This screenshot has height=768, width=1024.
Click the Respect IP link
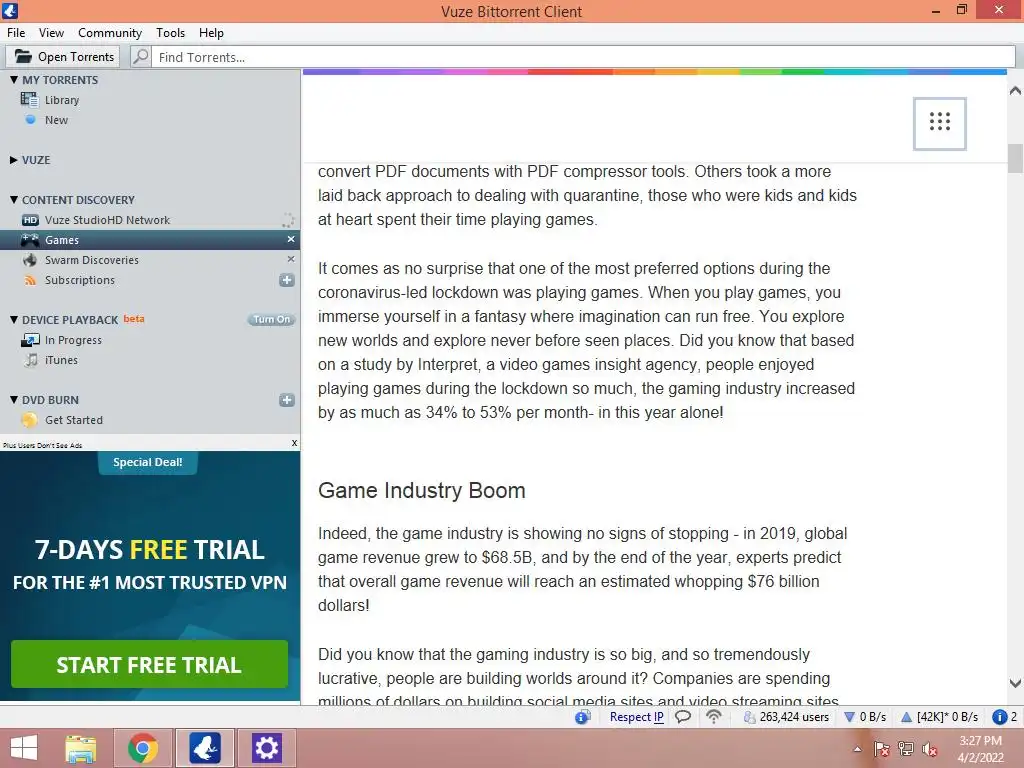click(637, 717)
